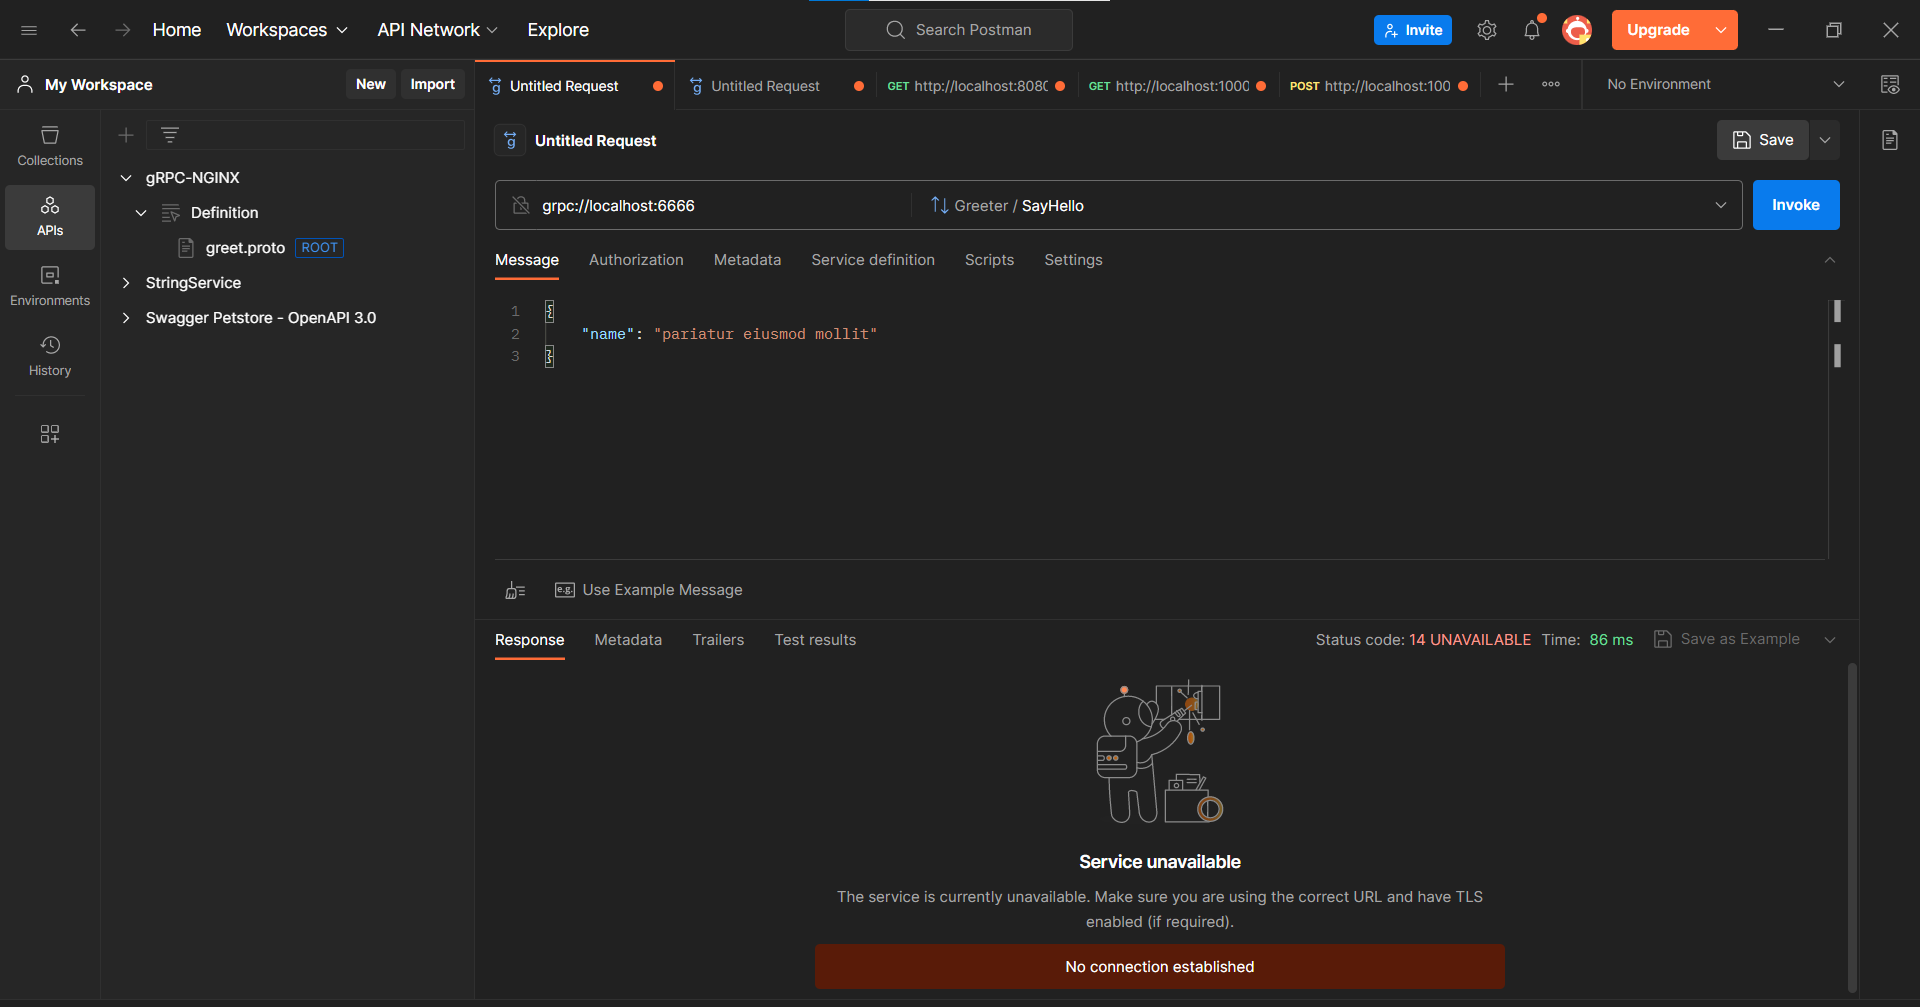Viewport: 1920px width, 1007px height.
Task: Beautify the message body with the format icon
Action: pos(514,590)
